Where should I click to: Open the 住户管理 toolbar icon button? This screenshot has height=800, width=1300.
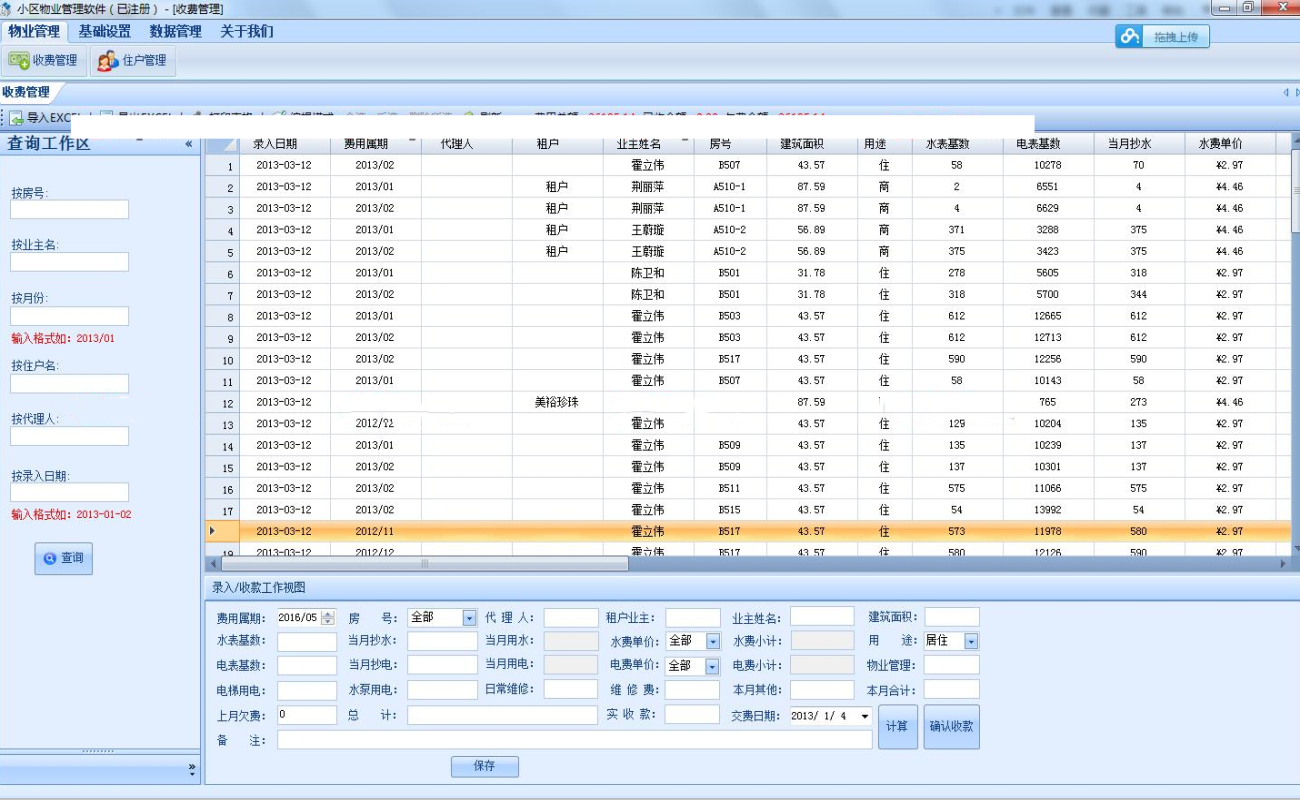click(x=133, y=60)
